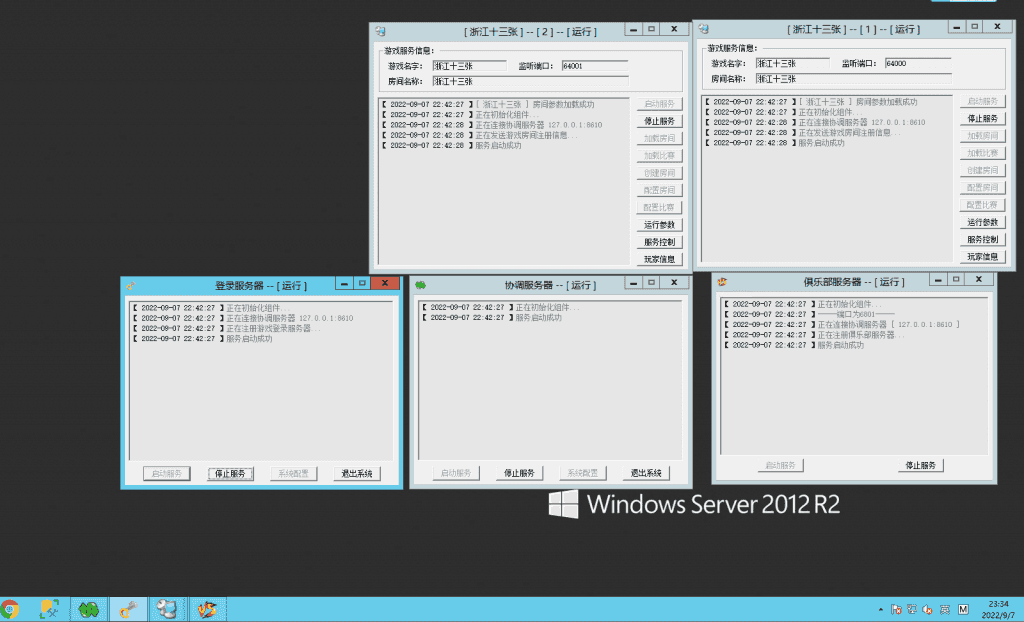Click log line 正在初始化组件 in 协调服务器

click(500, 307)
